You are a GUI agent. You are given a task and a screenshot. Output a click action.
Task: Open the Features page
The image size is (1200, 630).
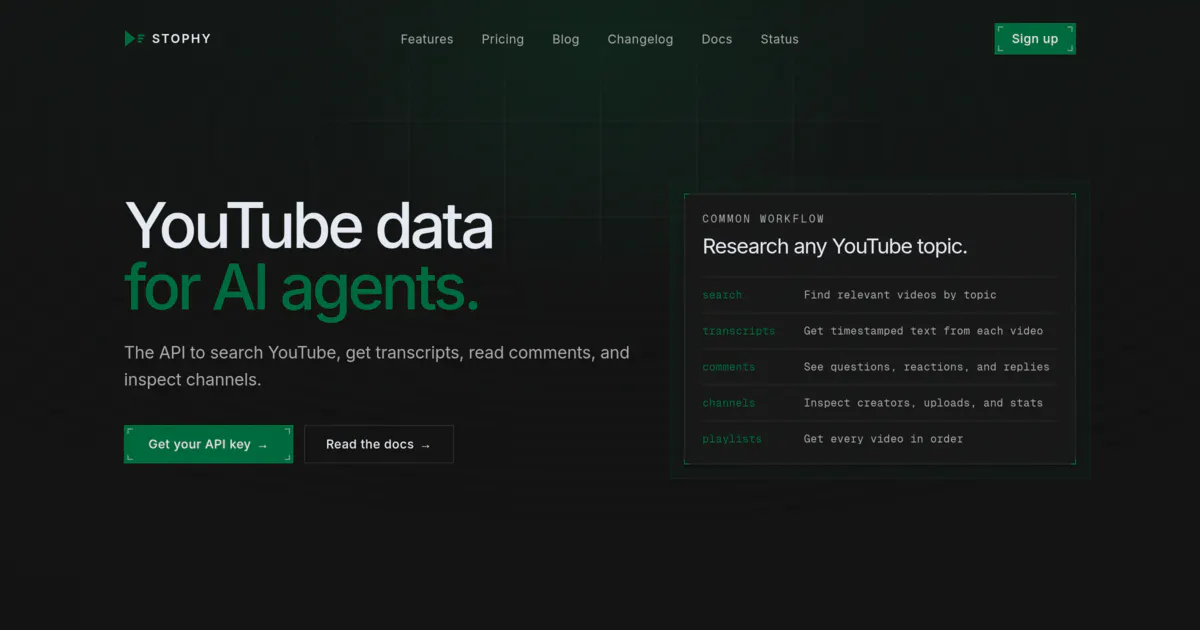(x=427, y=39)
